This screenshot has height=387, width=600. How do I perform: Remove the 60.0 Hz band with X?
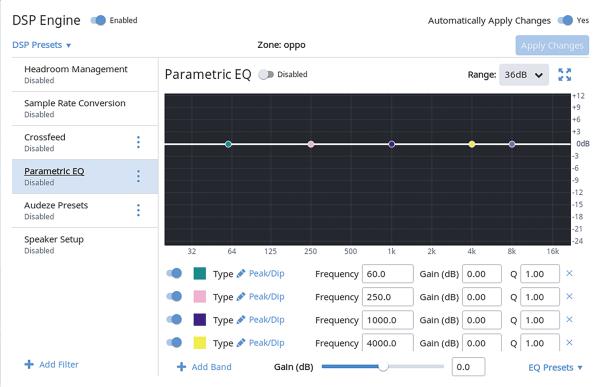tap(569, 273)
